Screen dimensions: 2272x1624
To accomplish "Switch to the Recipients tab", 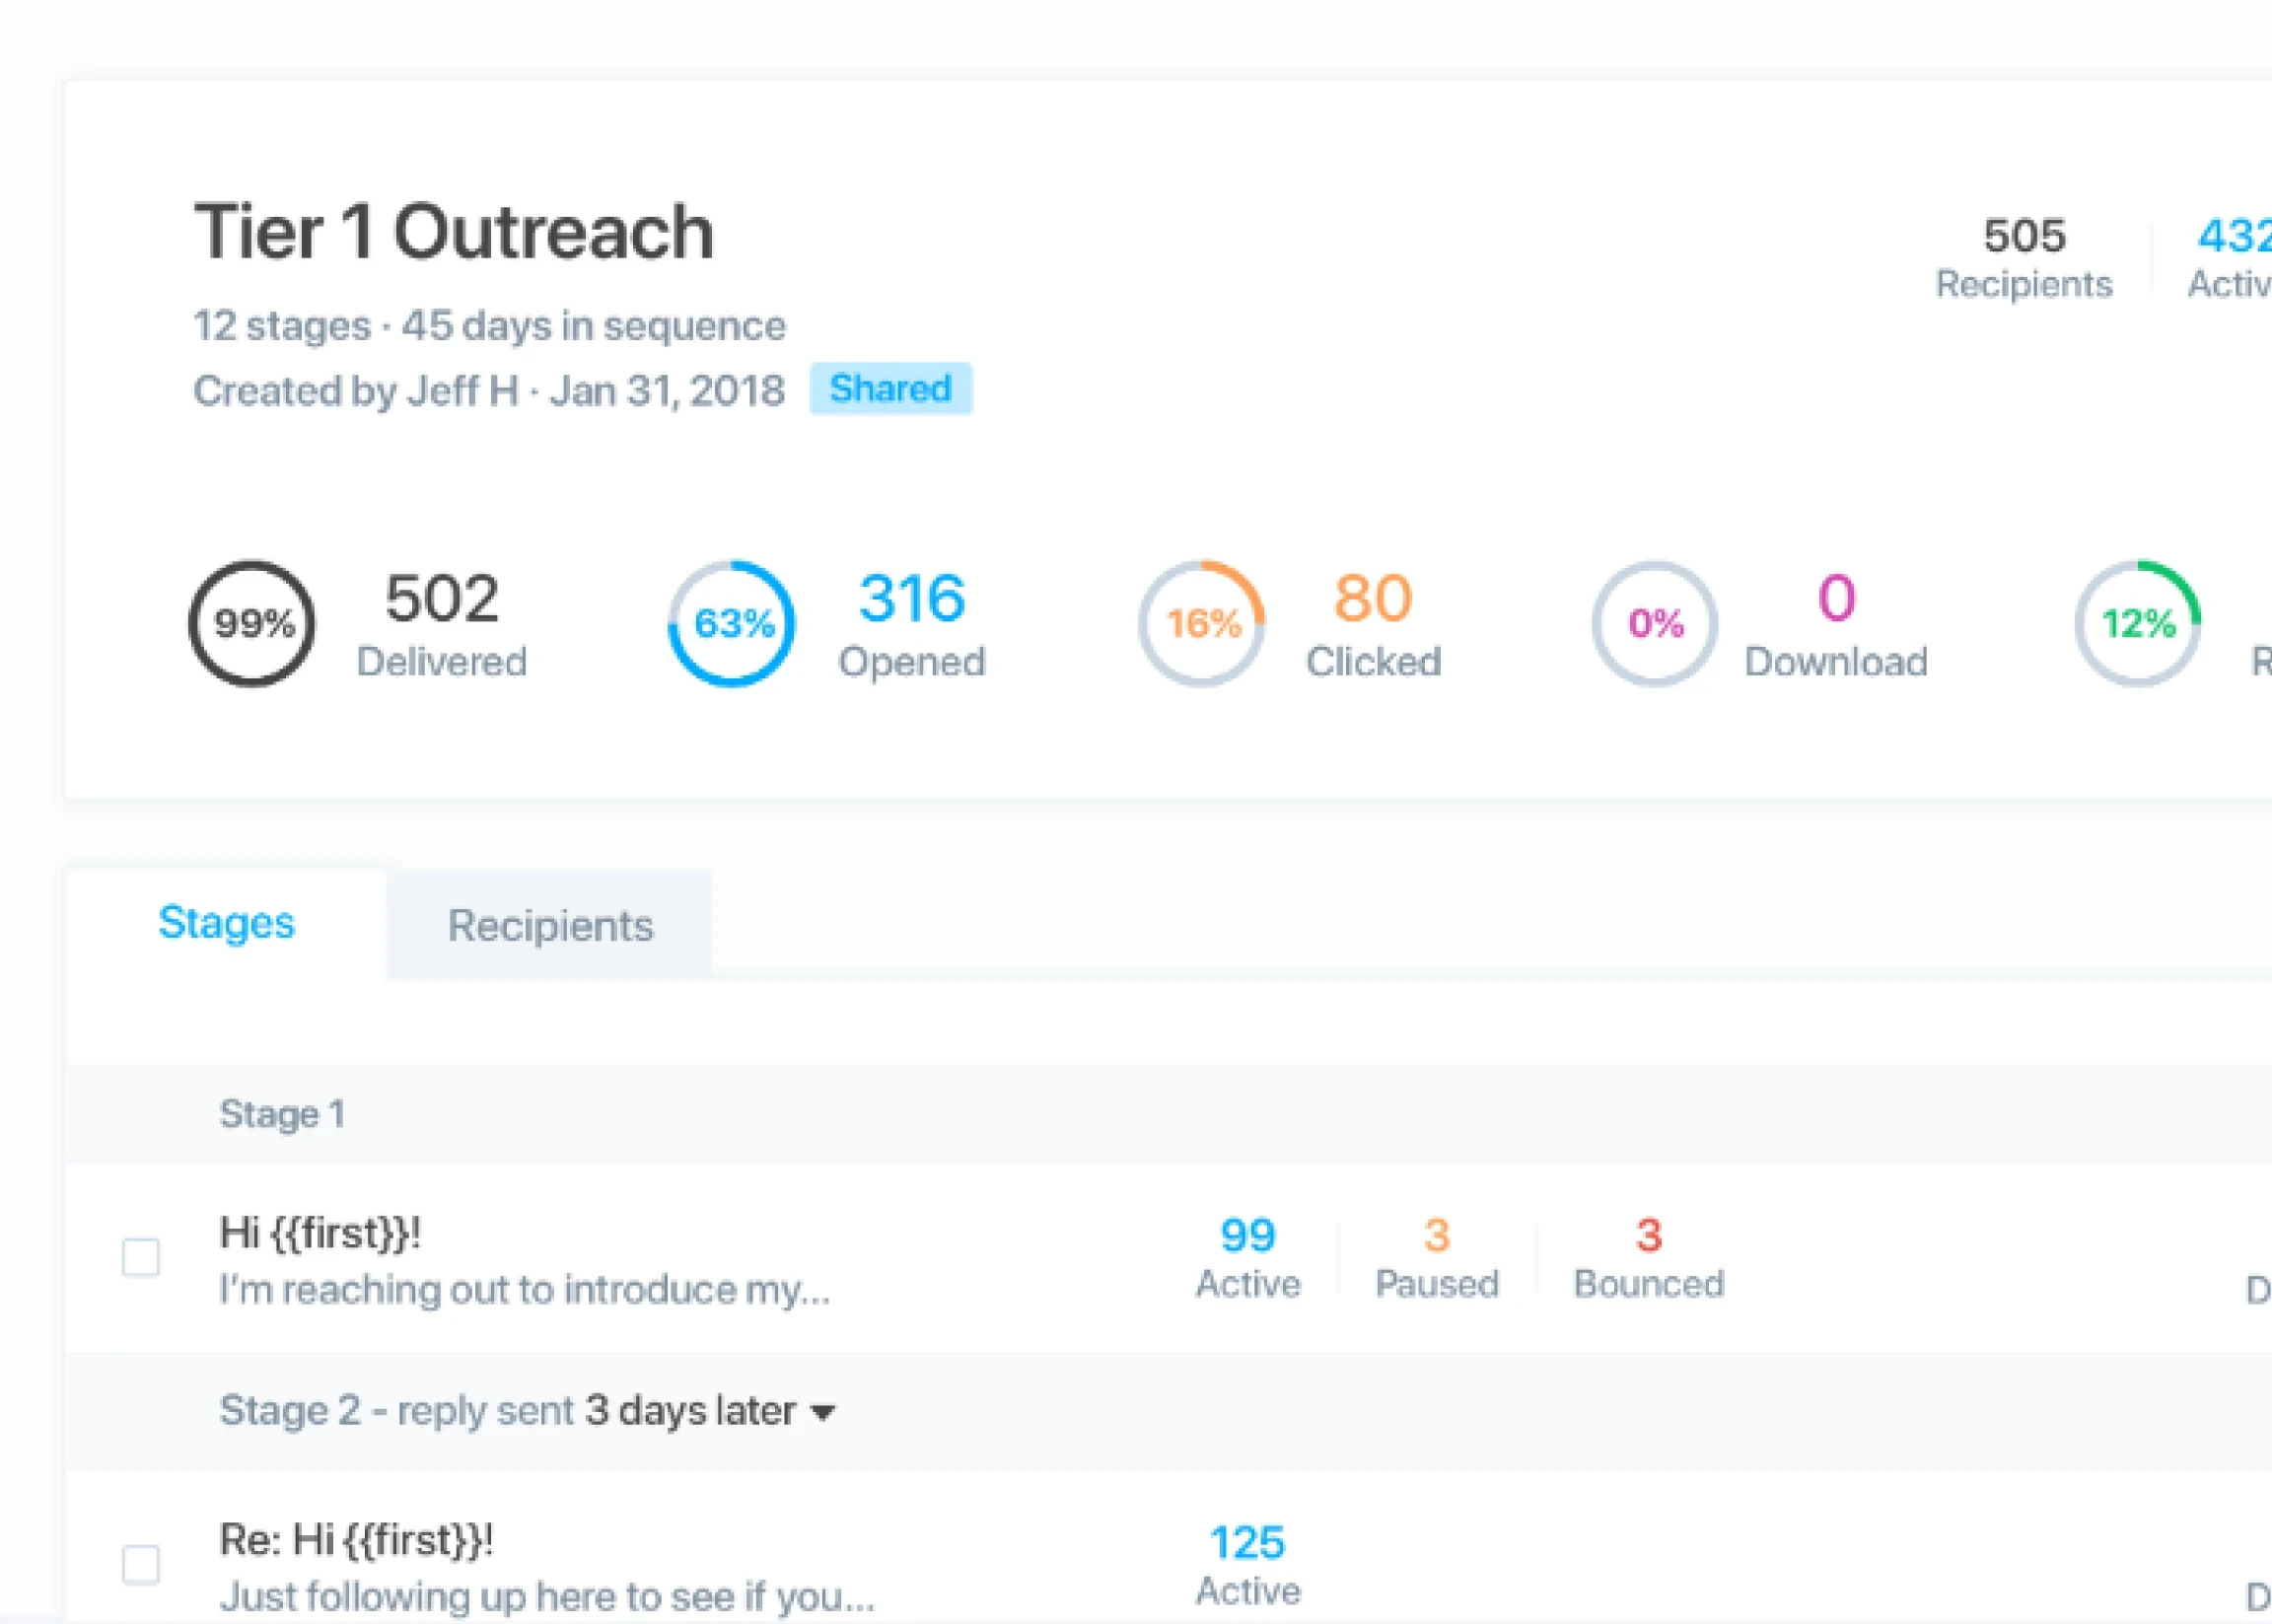I will (x=550, y=925).
